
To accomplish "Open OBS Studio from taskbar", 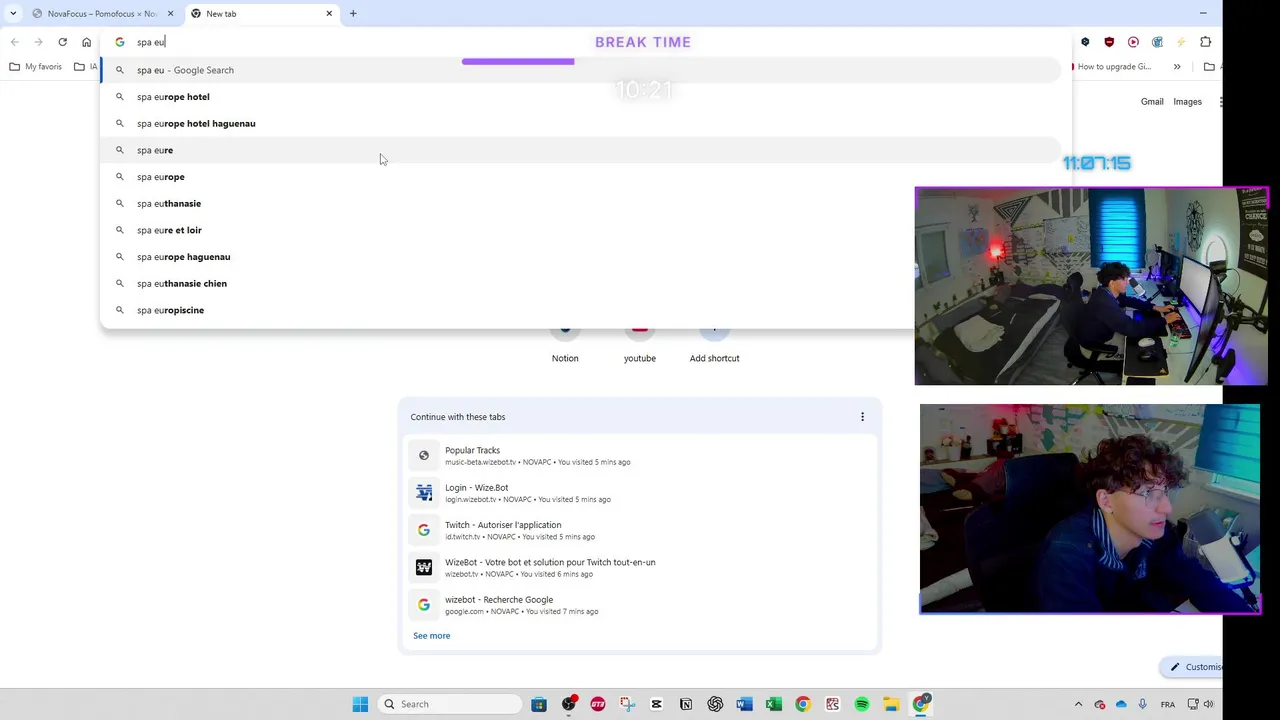I will [568, 704].
